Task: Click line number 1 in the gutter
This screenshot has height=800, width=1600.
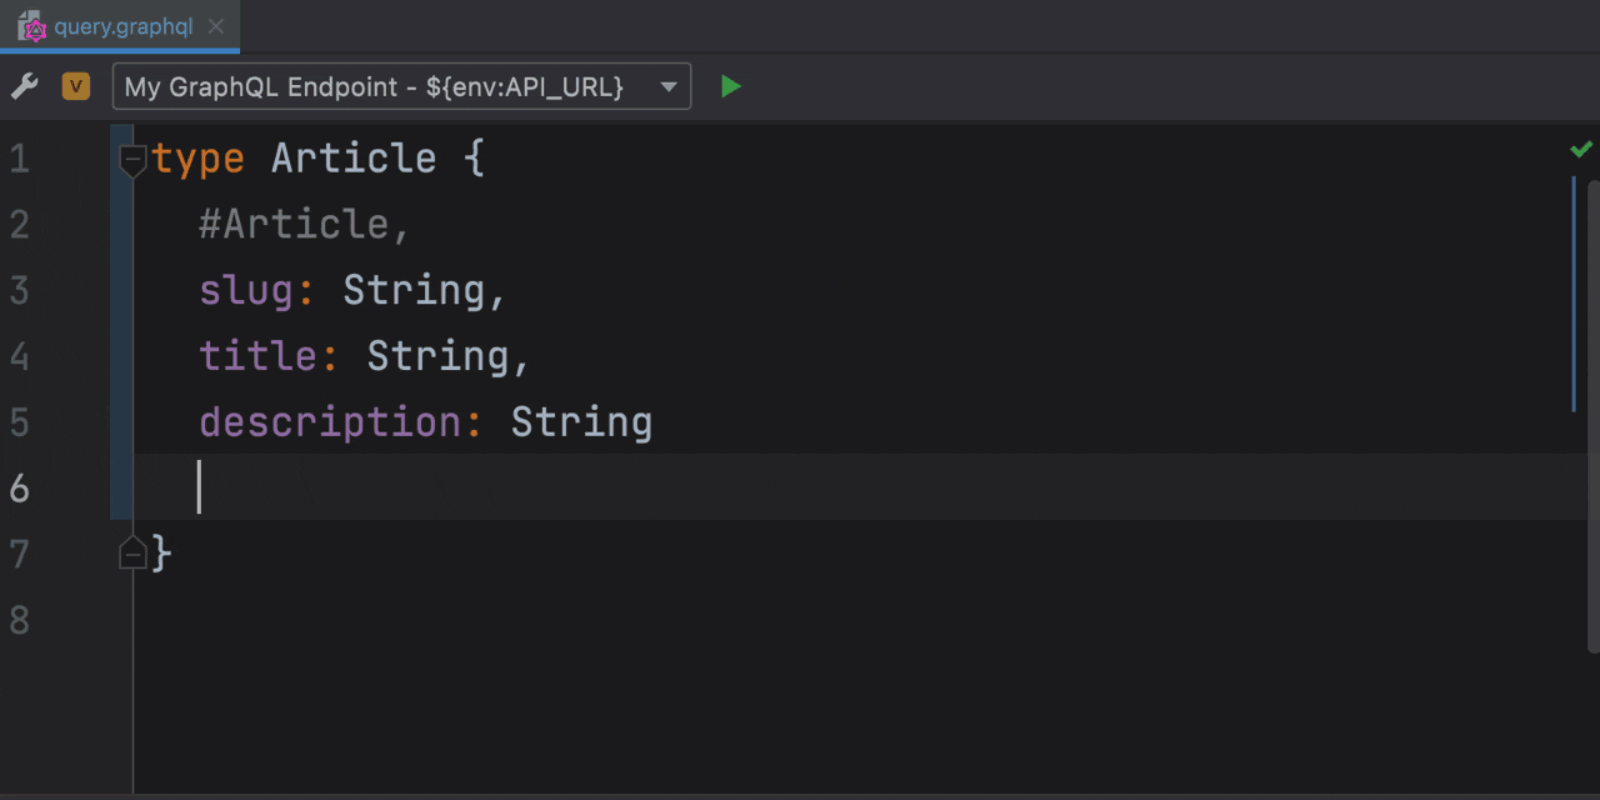Action: pos(19,159)
